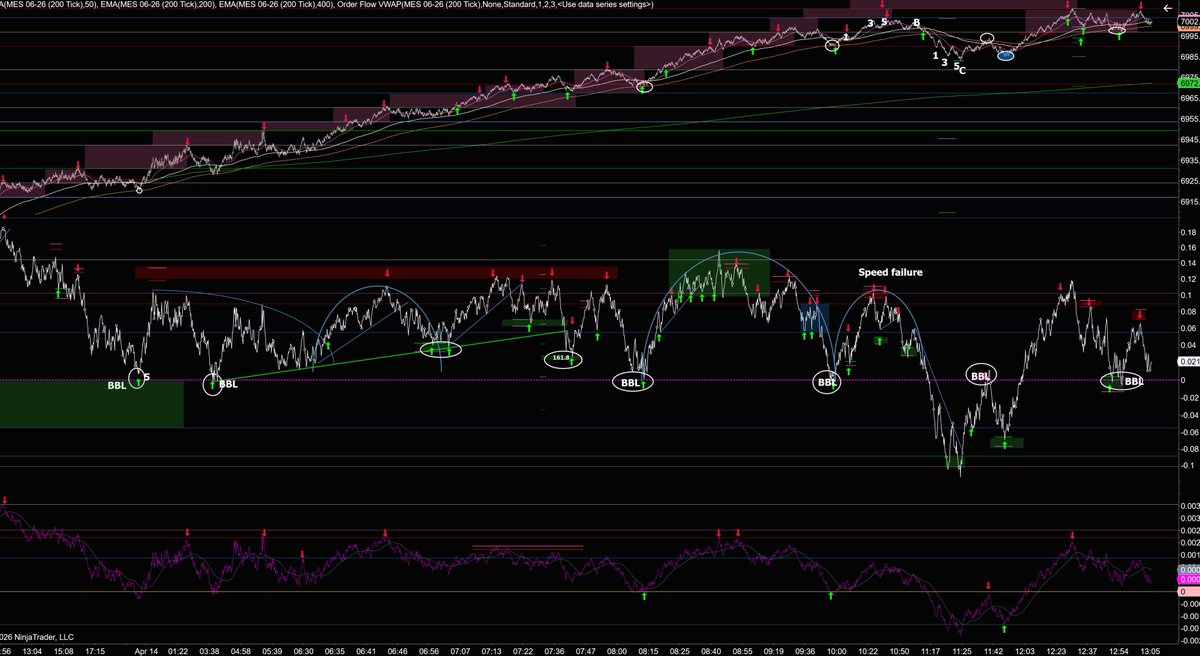Viewport: 1200px width, 656px height.
Task: Click the 13:05 time axis label
Action: click(x=1151, y=649)
